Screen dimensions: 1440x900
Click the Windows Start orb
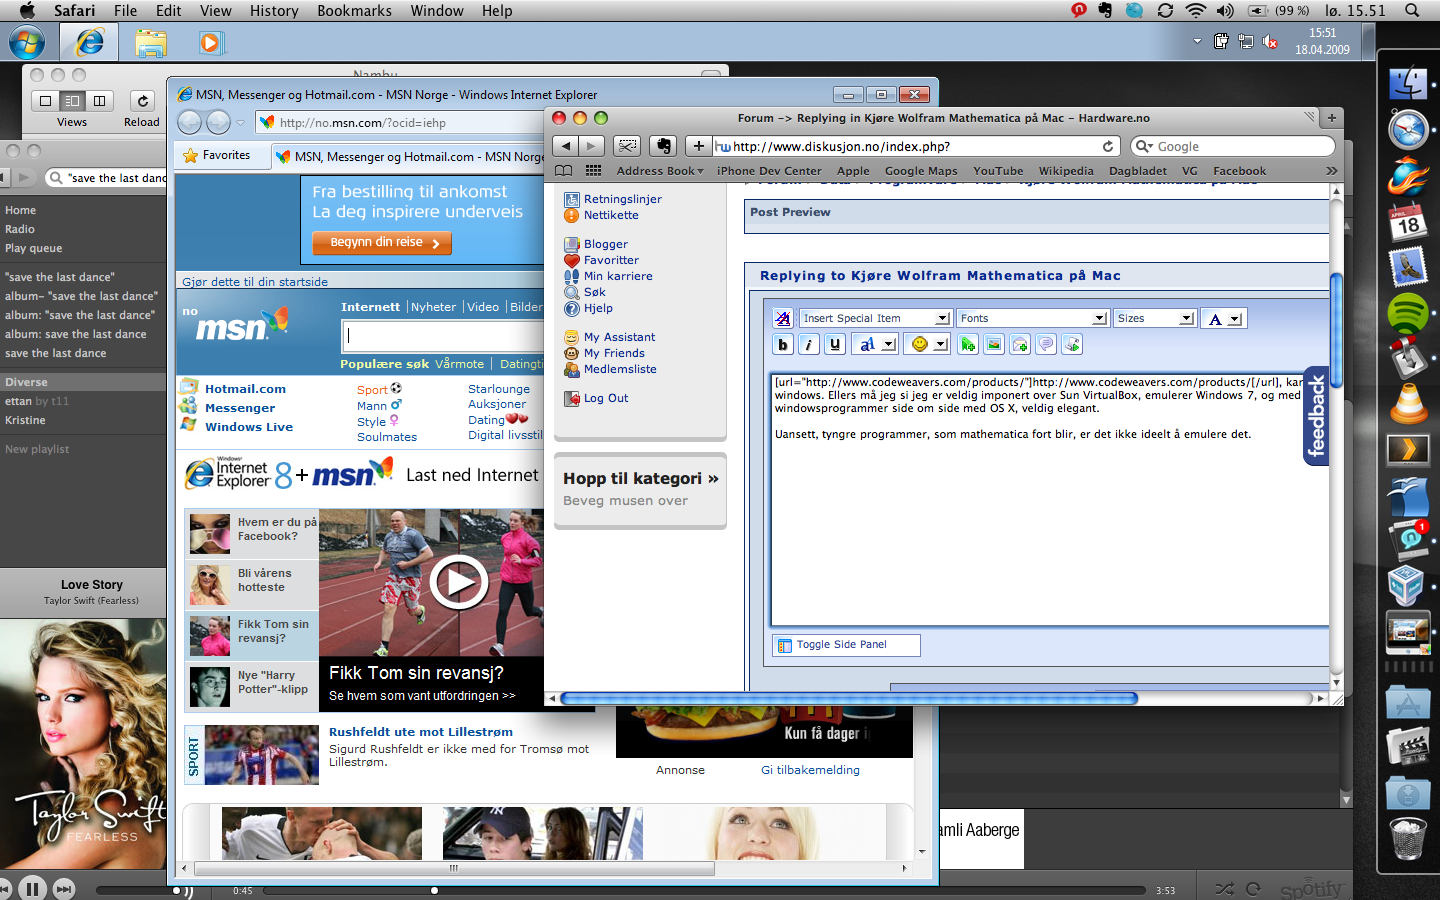[x=26, y=43]
